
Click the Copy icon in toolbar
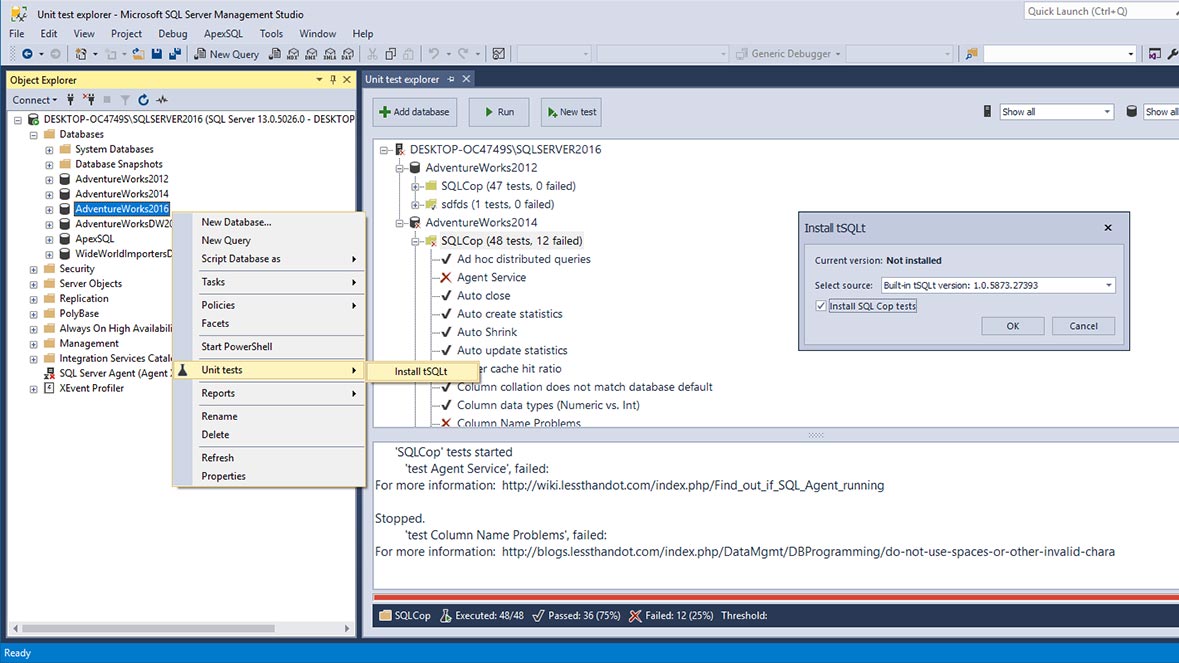pyautogui.click(x=390, y=54)
